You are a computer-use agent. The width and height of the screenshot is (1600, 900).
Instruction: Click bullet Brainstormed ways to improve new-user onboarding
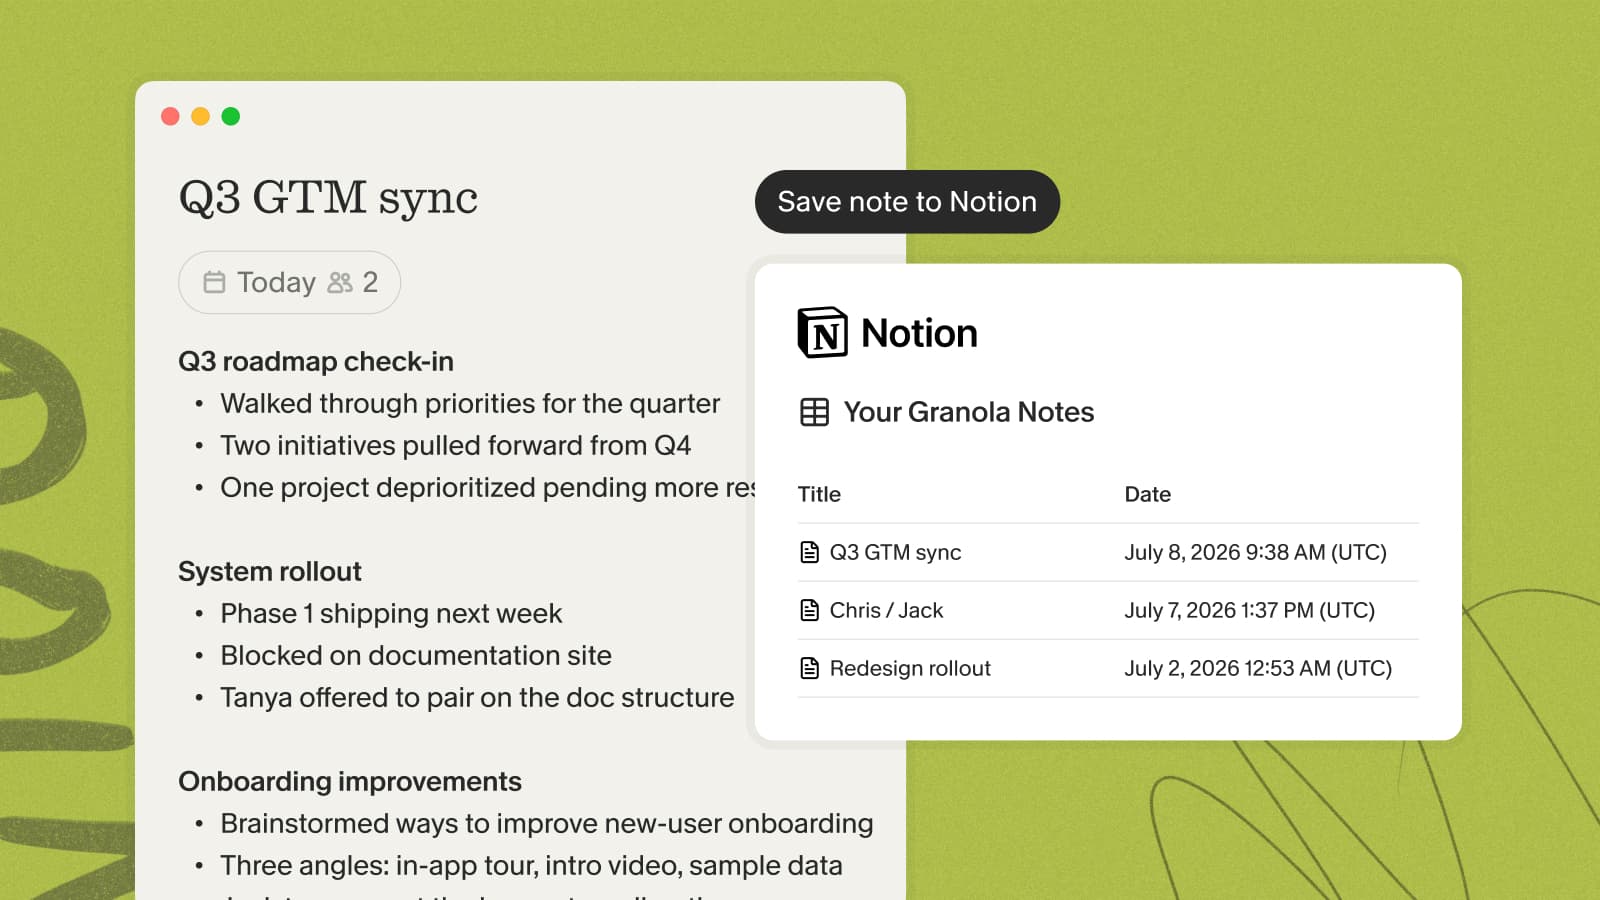[x=547, y=823]
